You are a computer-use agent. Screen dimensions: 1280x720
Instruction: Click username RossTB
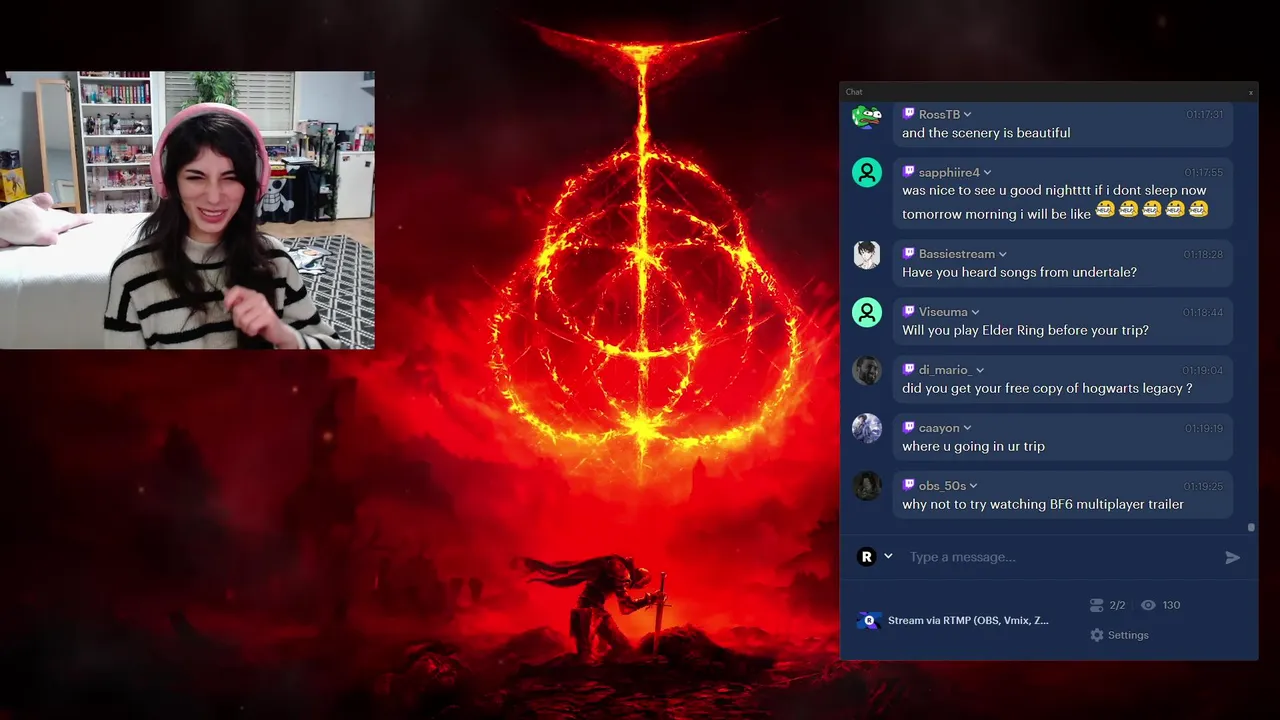tap(939, 114)
